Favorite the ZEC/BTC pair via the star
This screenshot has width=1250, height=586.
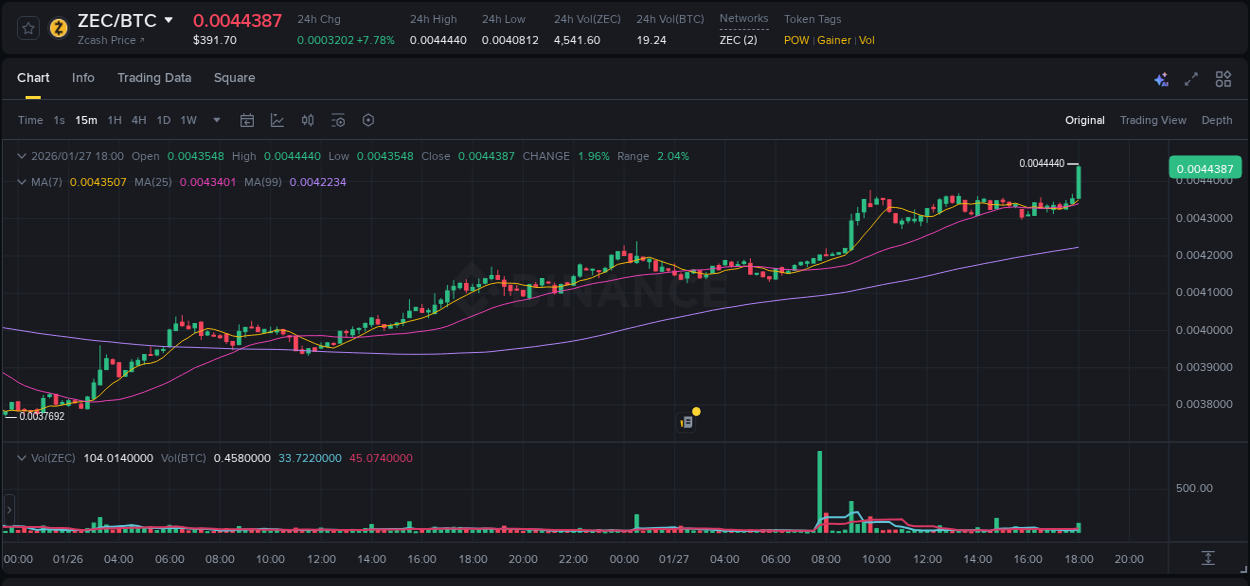[27, 28]
